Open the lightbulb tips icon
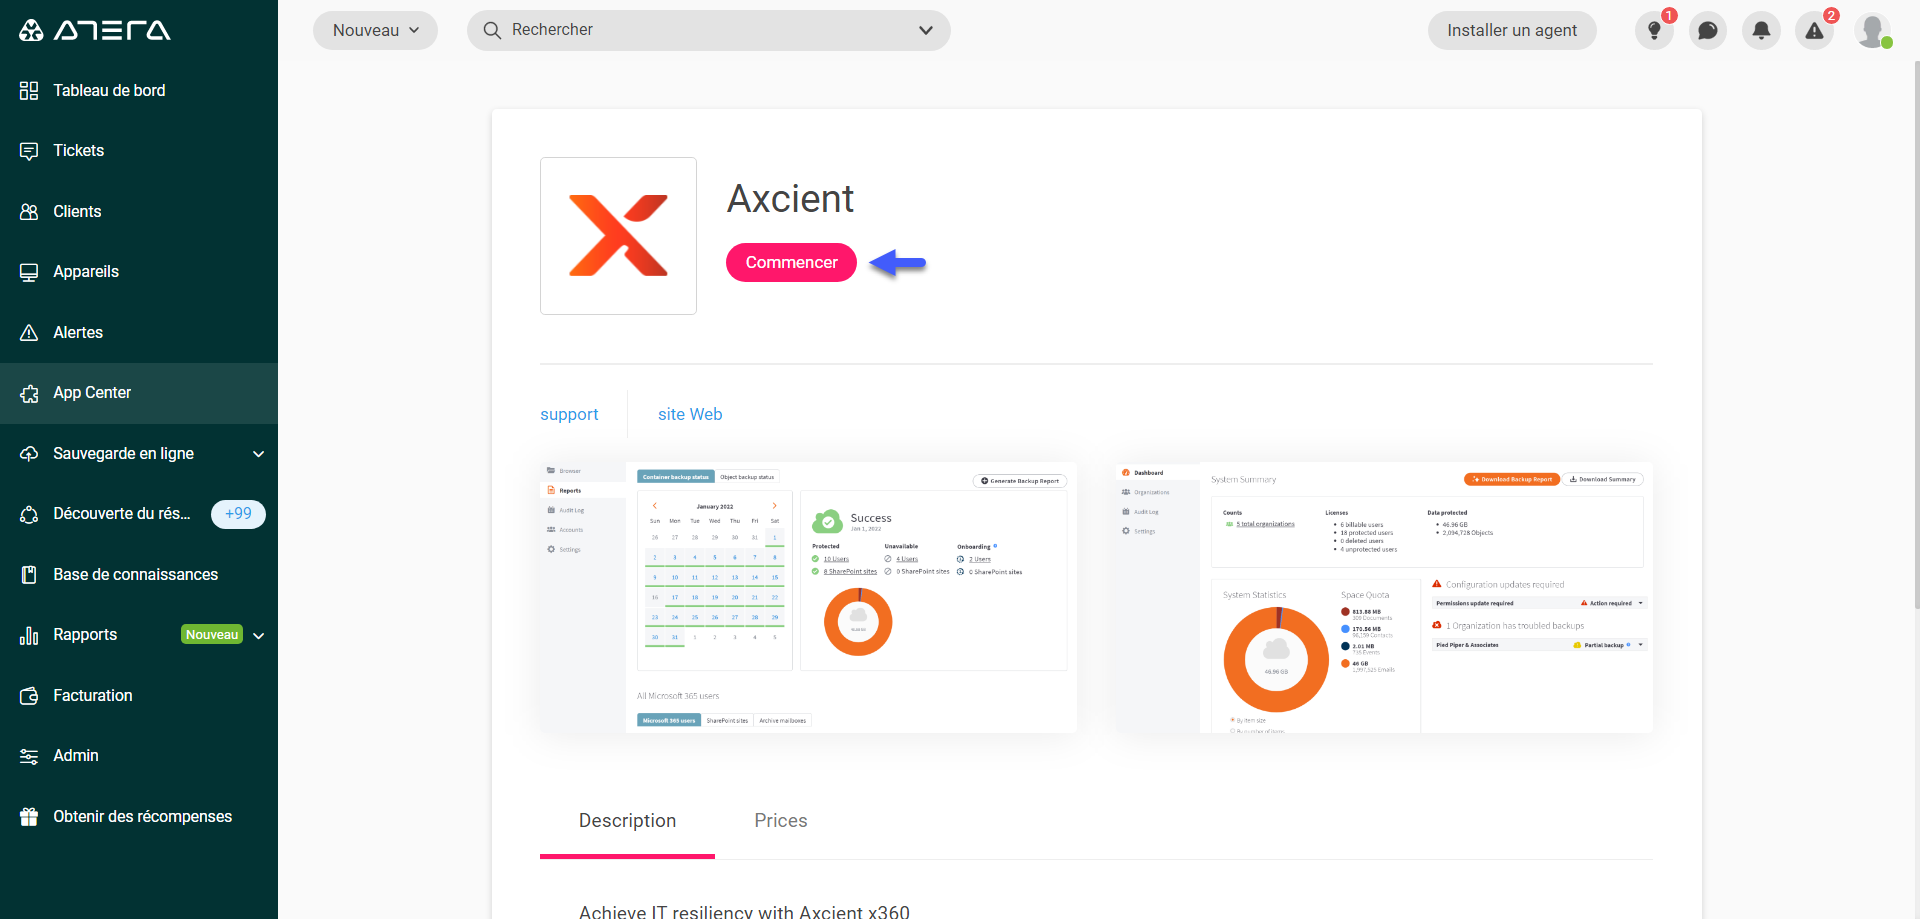 coord(1655,31)
